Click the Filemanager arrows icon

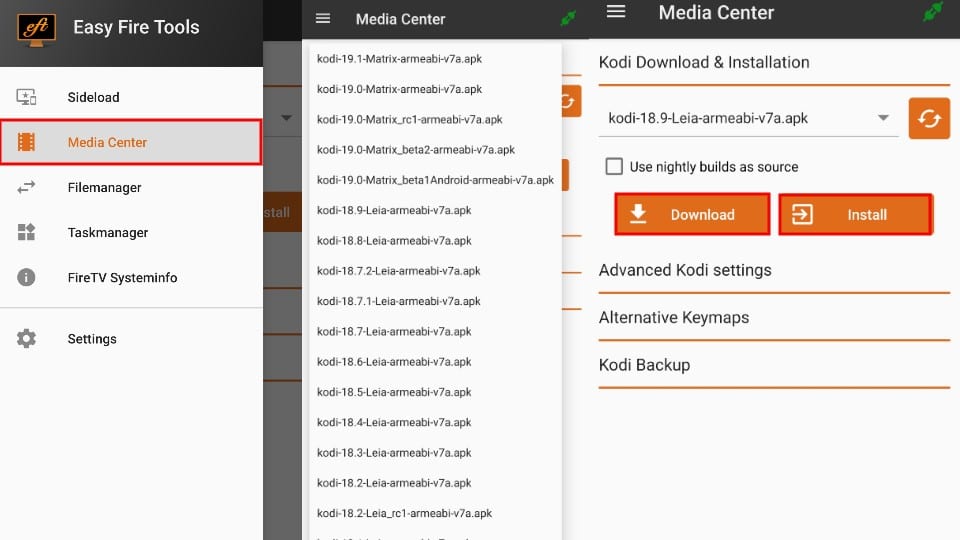[x=26, y=187]
